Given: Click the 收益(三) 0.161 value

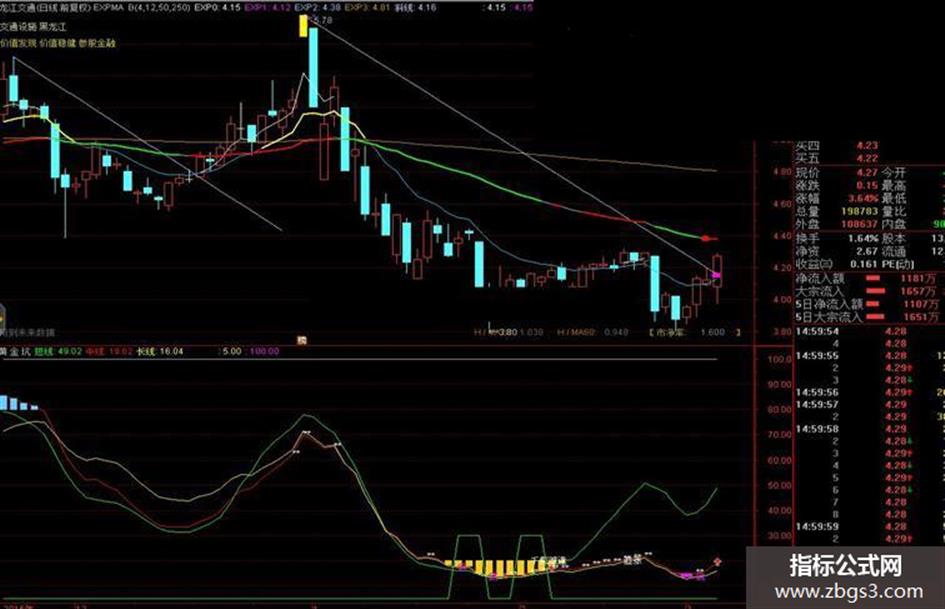Looking at the screenshot, I should click(837, 264).
